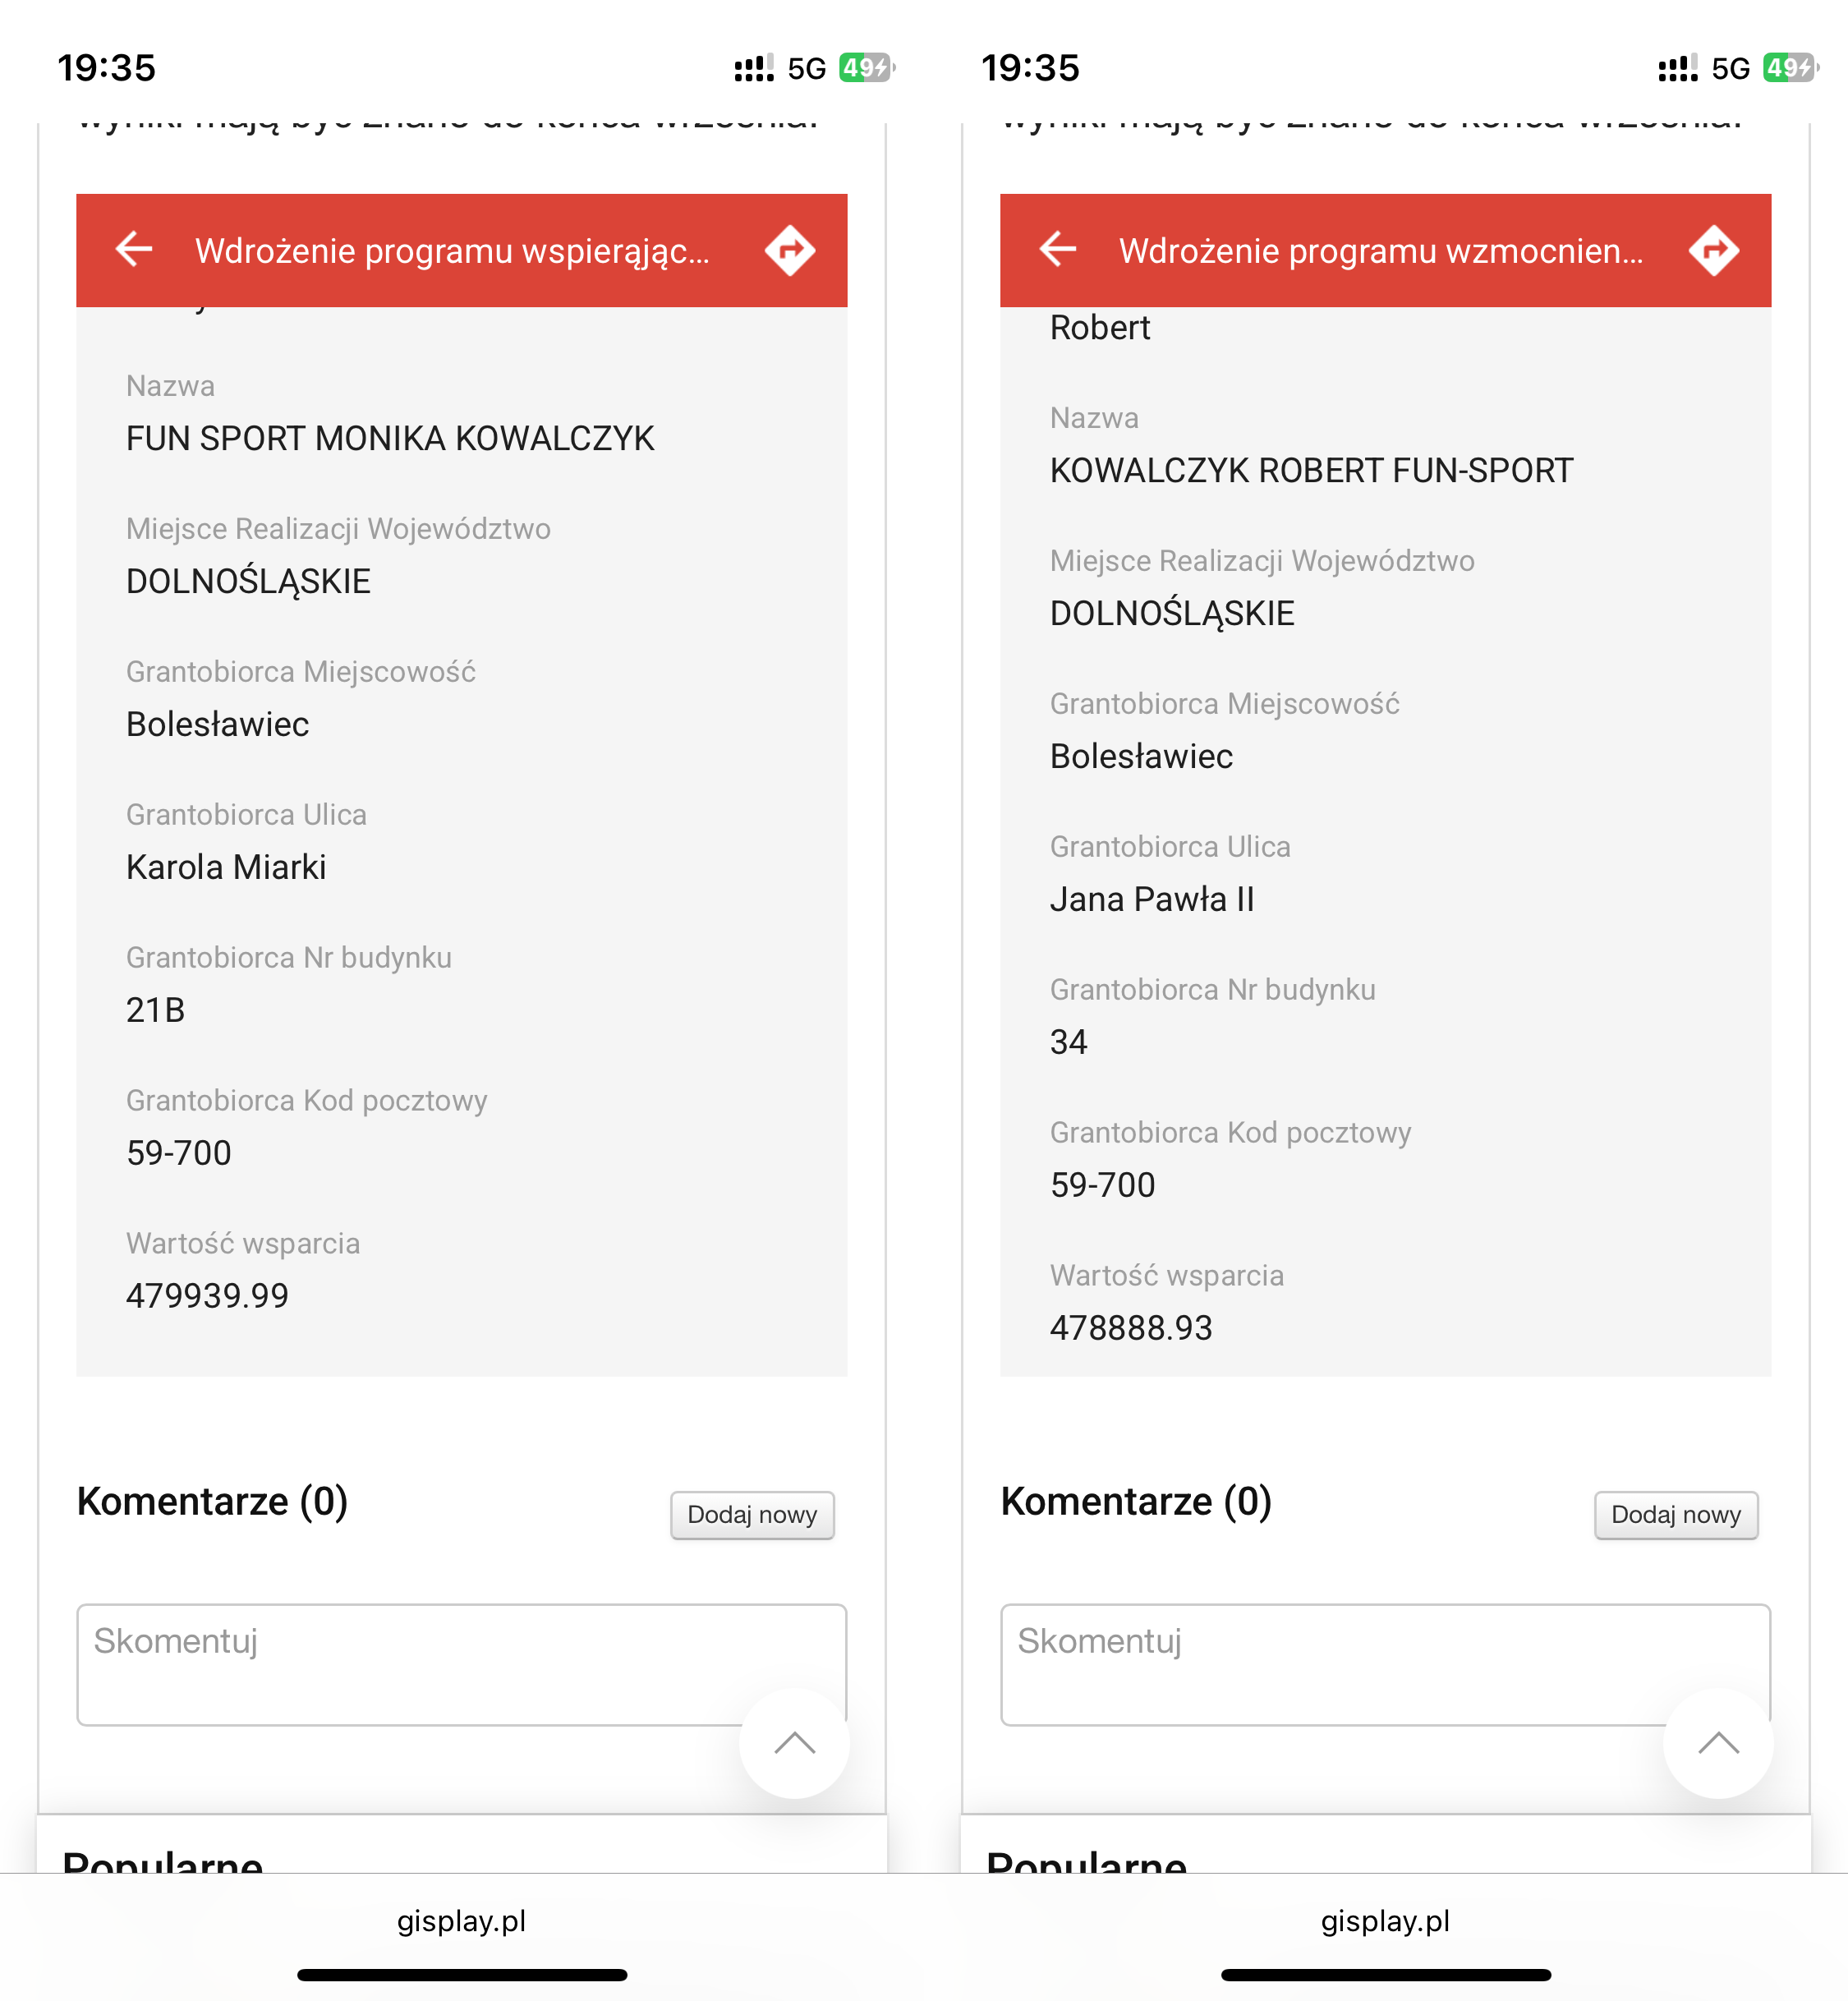Viewport: 1848px width, 2001px height.
Task: Open directions icon in 'programu wzmocnien' header
Action: click(x=1714, y=250)
